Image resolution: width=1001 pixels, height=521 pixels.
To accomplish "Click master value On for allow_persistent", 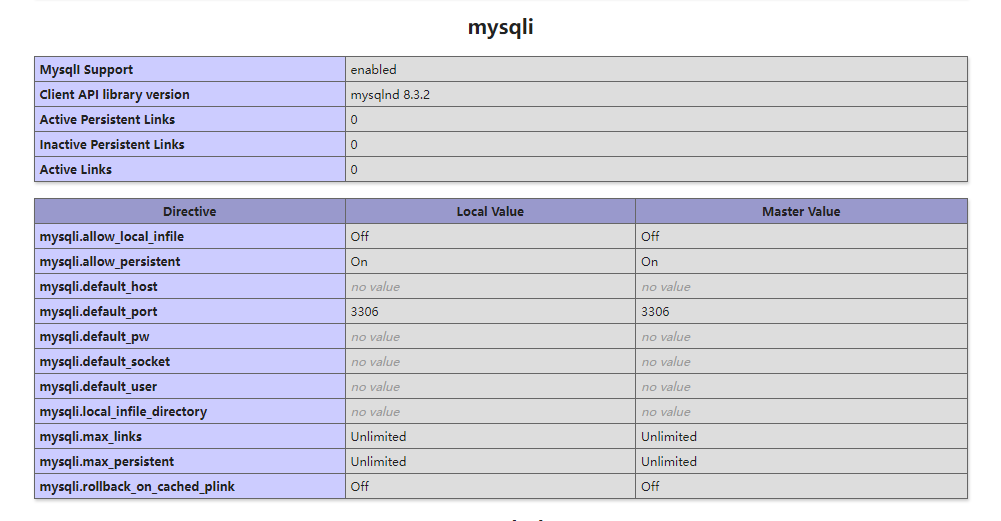I will click(x=650, y=261).
